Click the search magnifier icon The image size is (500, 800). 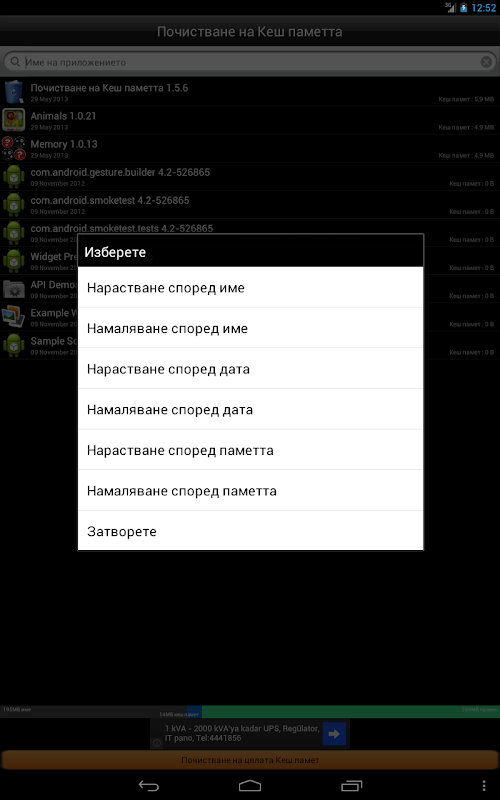coord(16,62)
